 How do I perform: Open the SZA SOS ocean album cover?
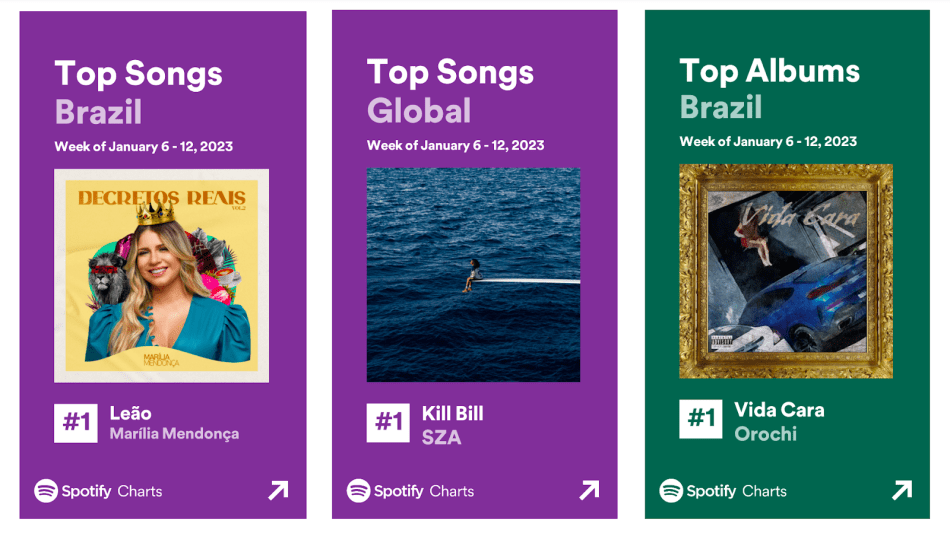[473, 275]
